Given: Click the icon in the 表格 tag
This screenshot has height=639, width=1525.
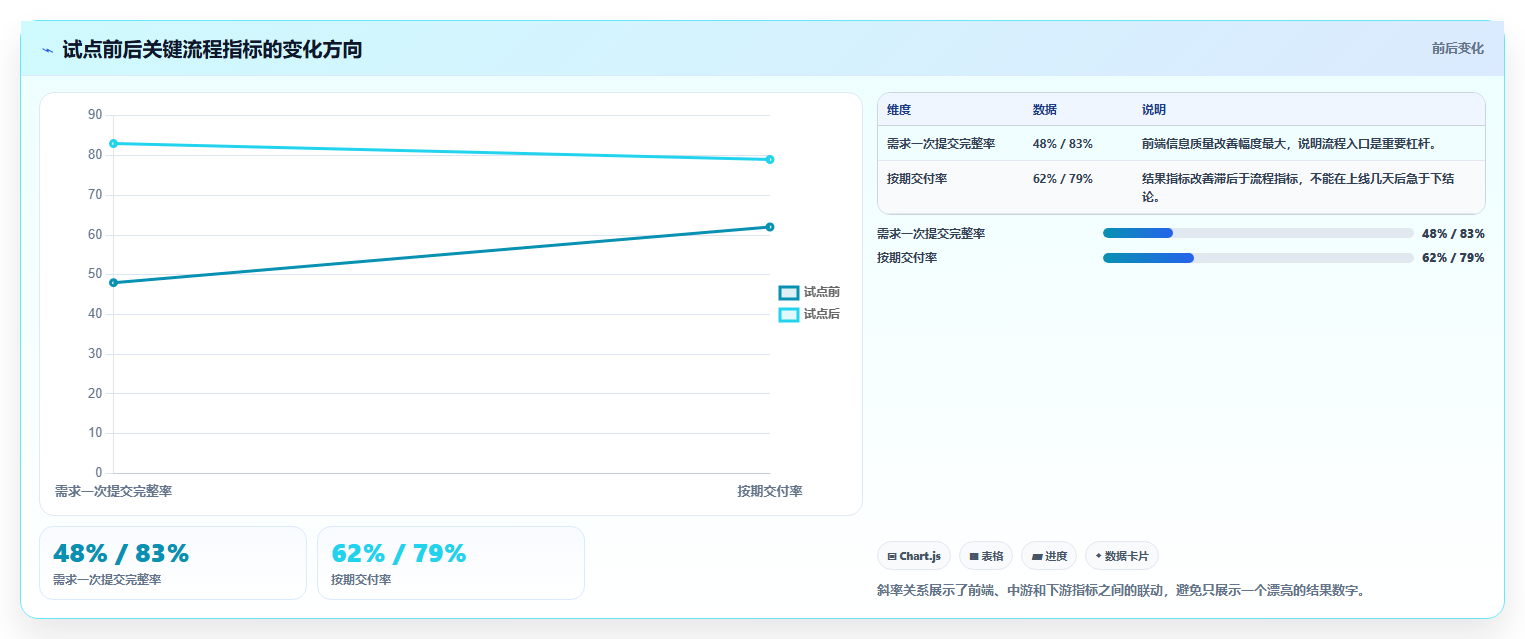Looking at the screenshot, I should point(974,556).
